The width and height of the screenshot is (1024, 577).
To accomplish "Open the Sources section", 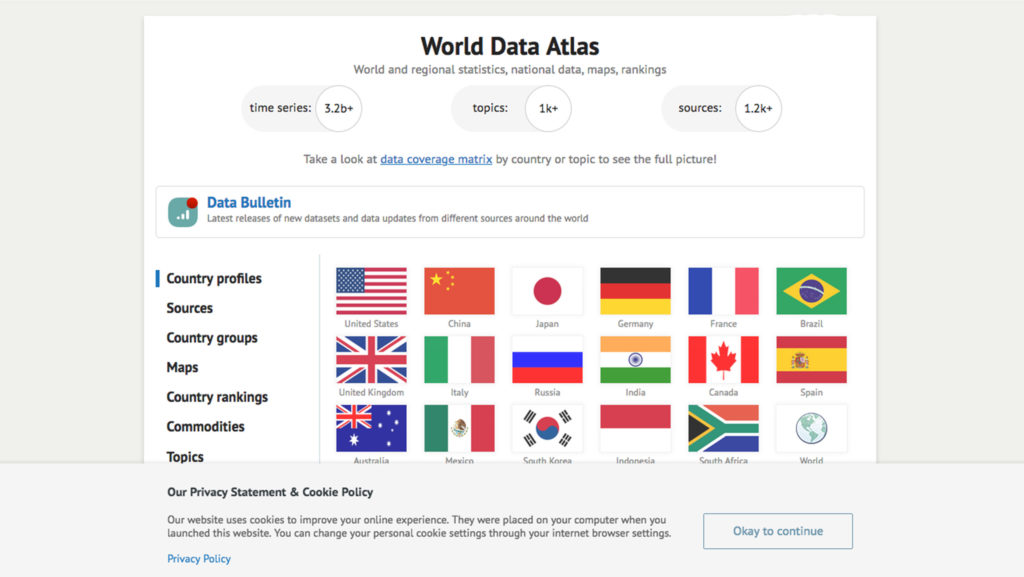I will [x=189, y=308].
